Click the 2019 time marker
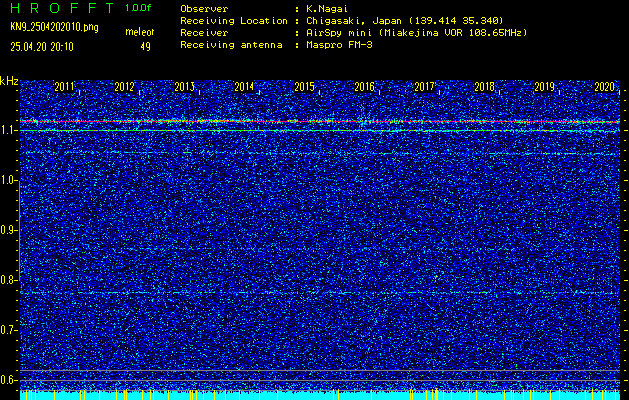This screenshot has width=629, height=400. [545, 87]
